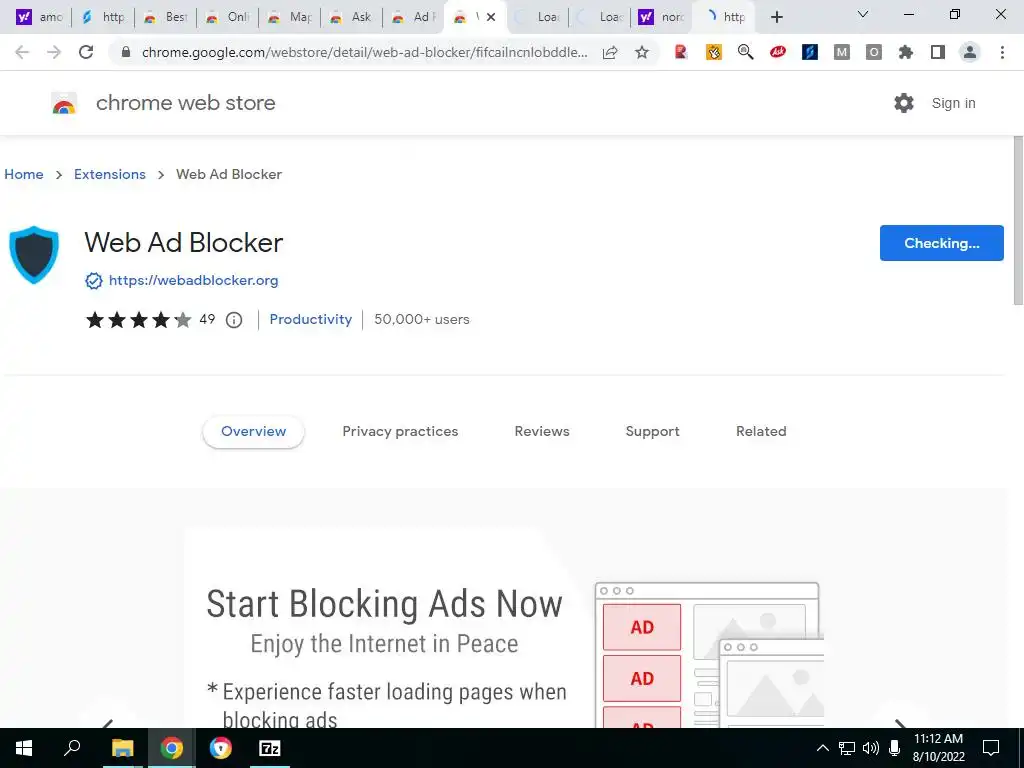The image size is (1024, 768).
Task: Reload the current page
Action: pyautogui.click(x=86, y=52)
